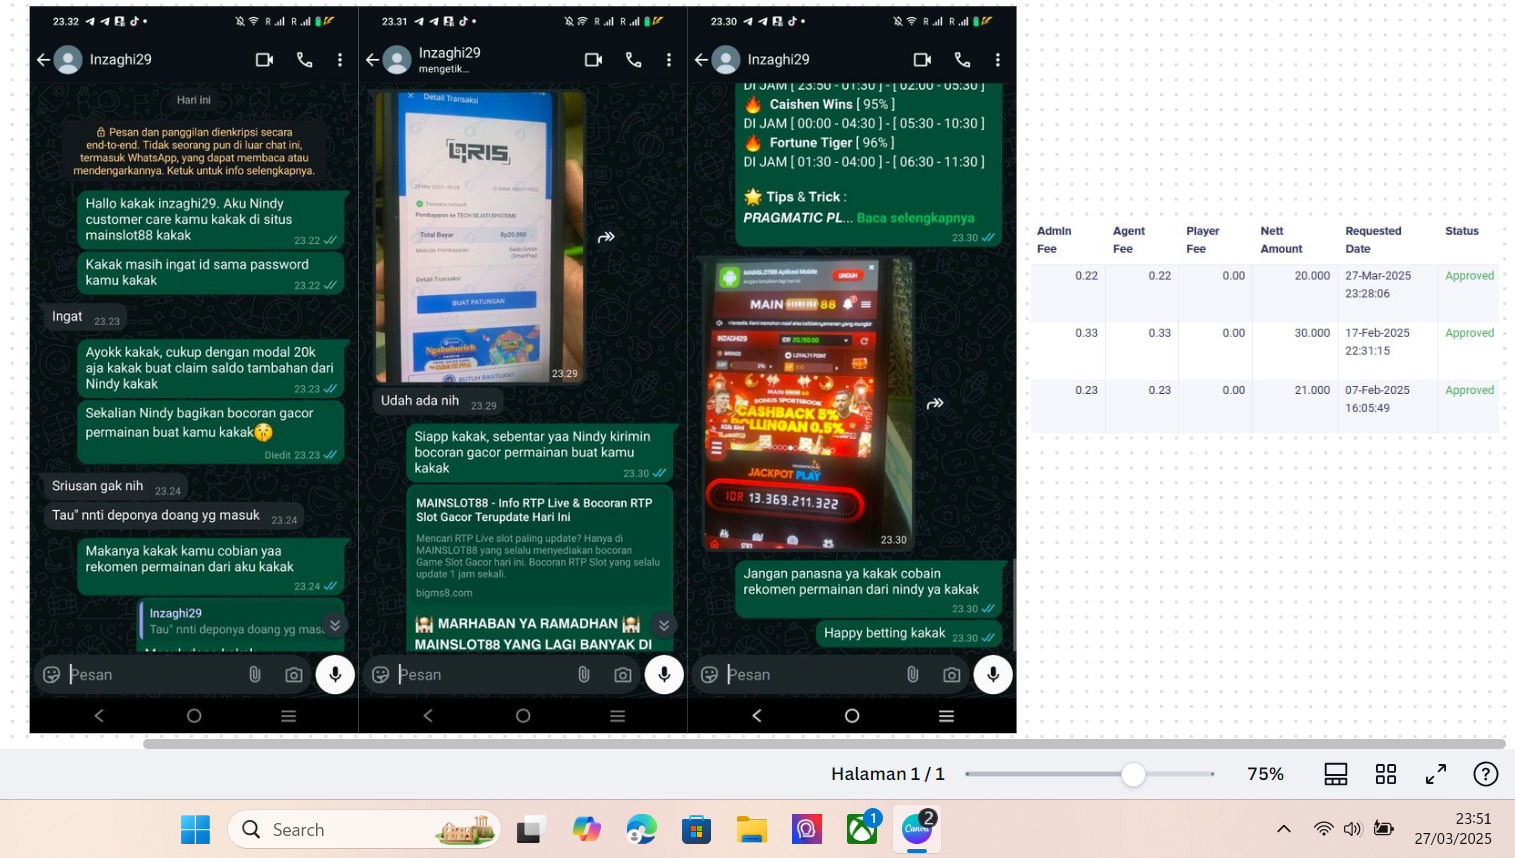Click the Halaman 1 / 1 page indicator
Screen dimensions: 1515x858
coord(887,774)
